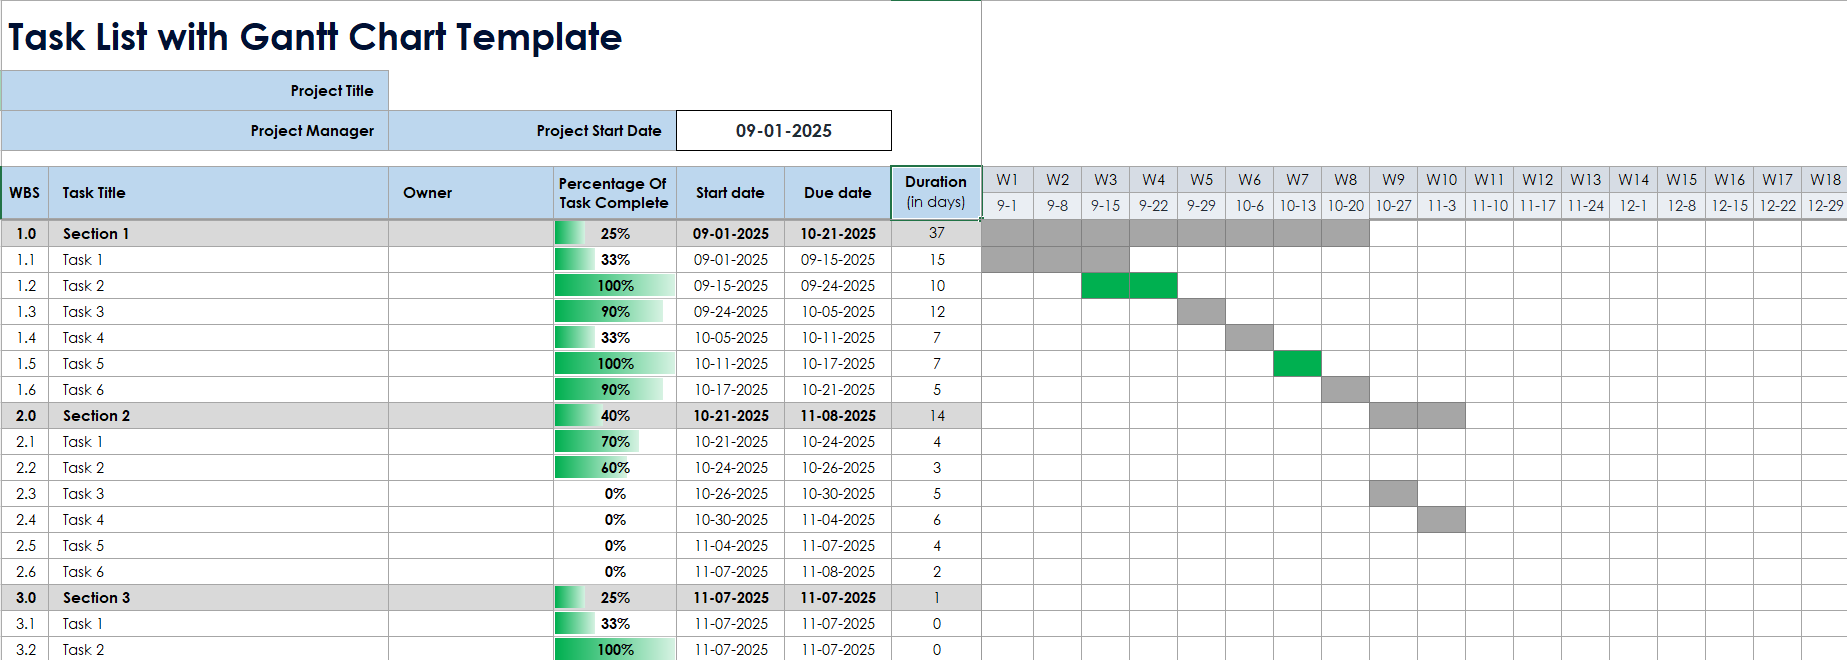The height and width of the screenshot is (660, 1847).
Task: Select the W18 week header
Action: tap(1824, 180)
